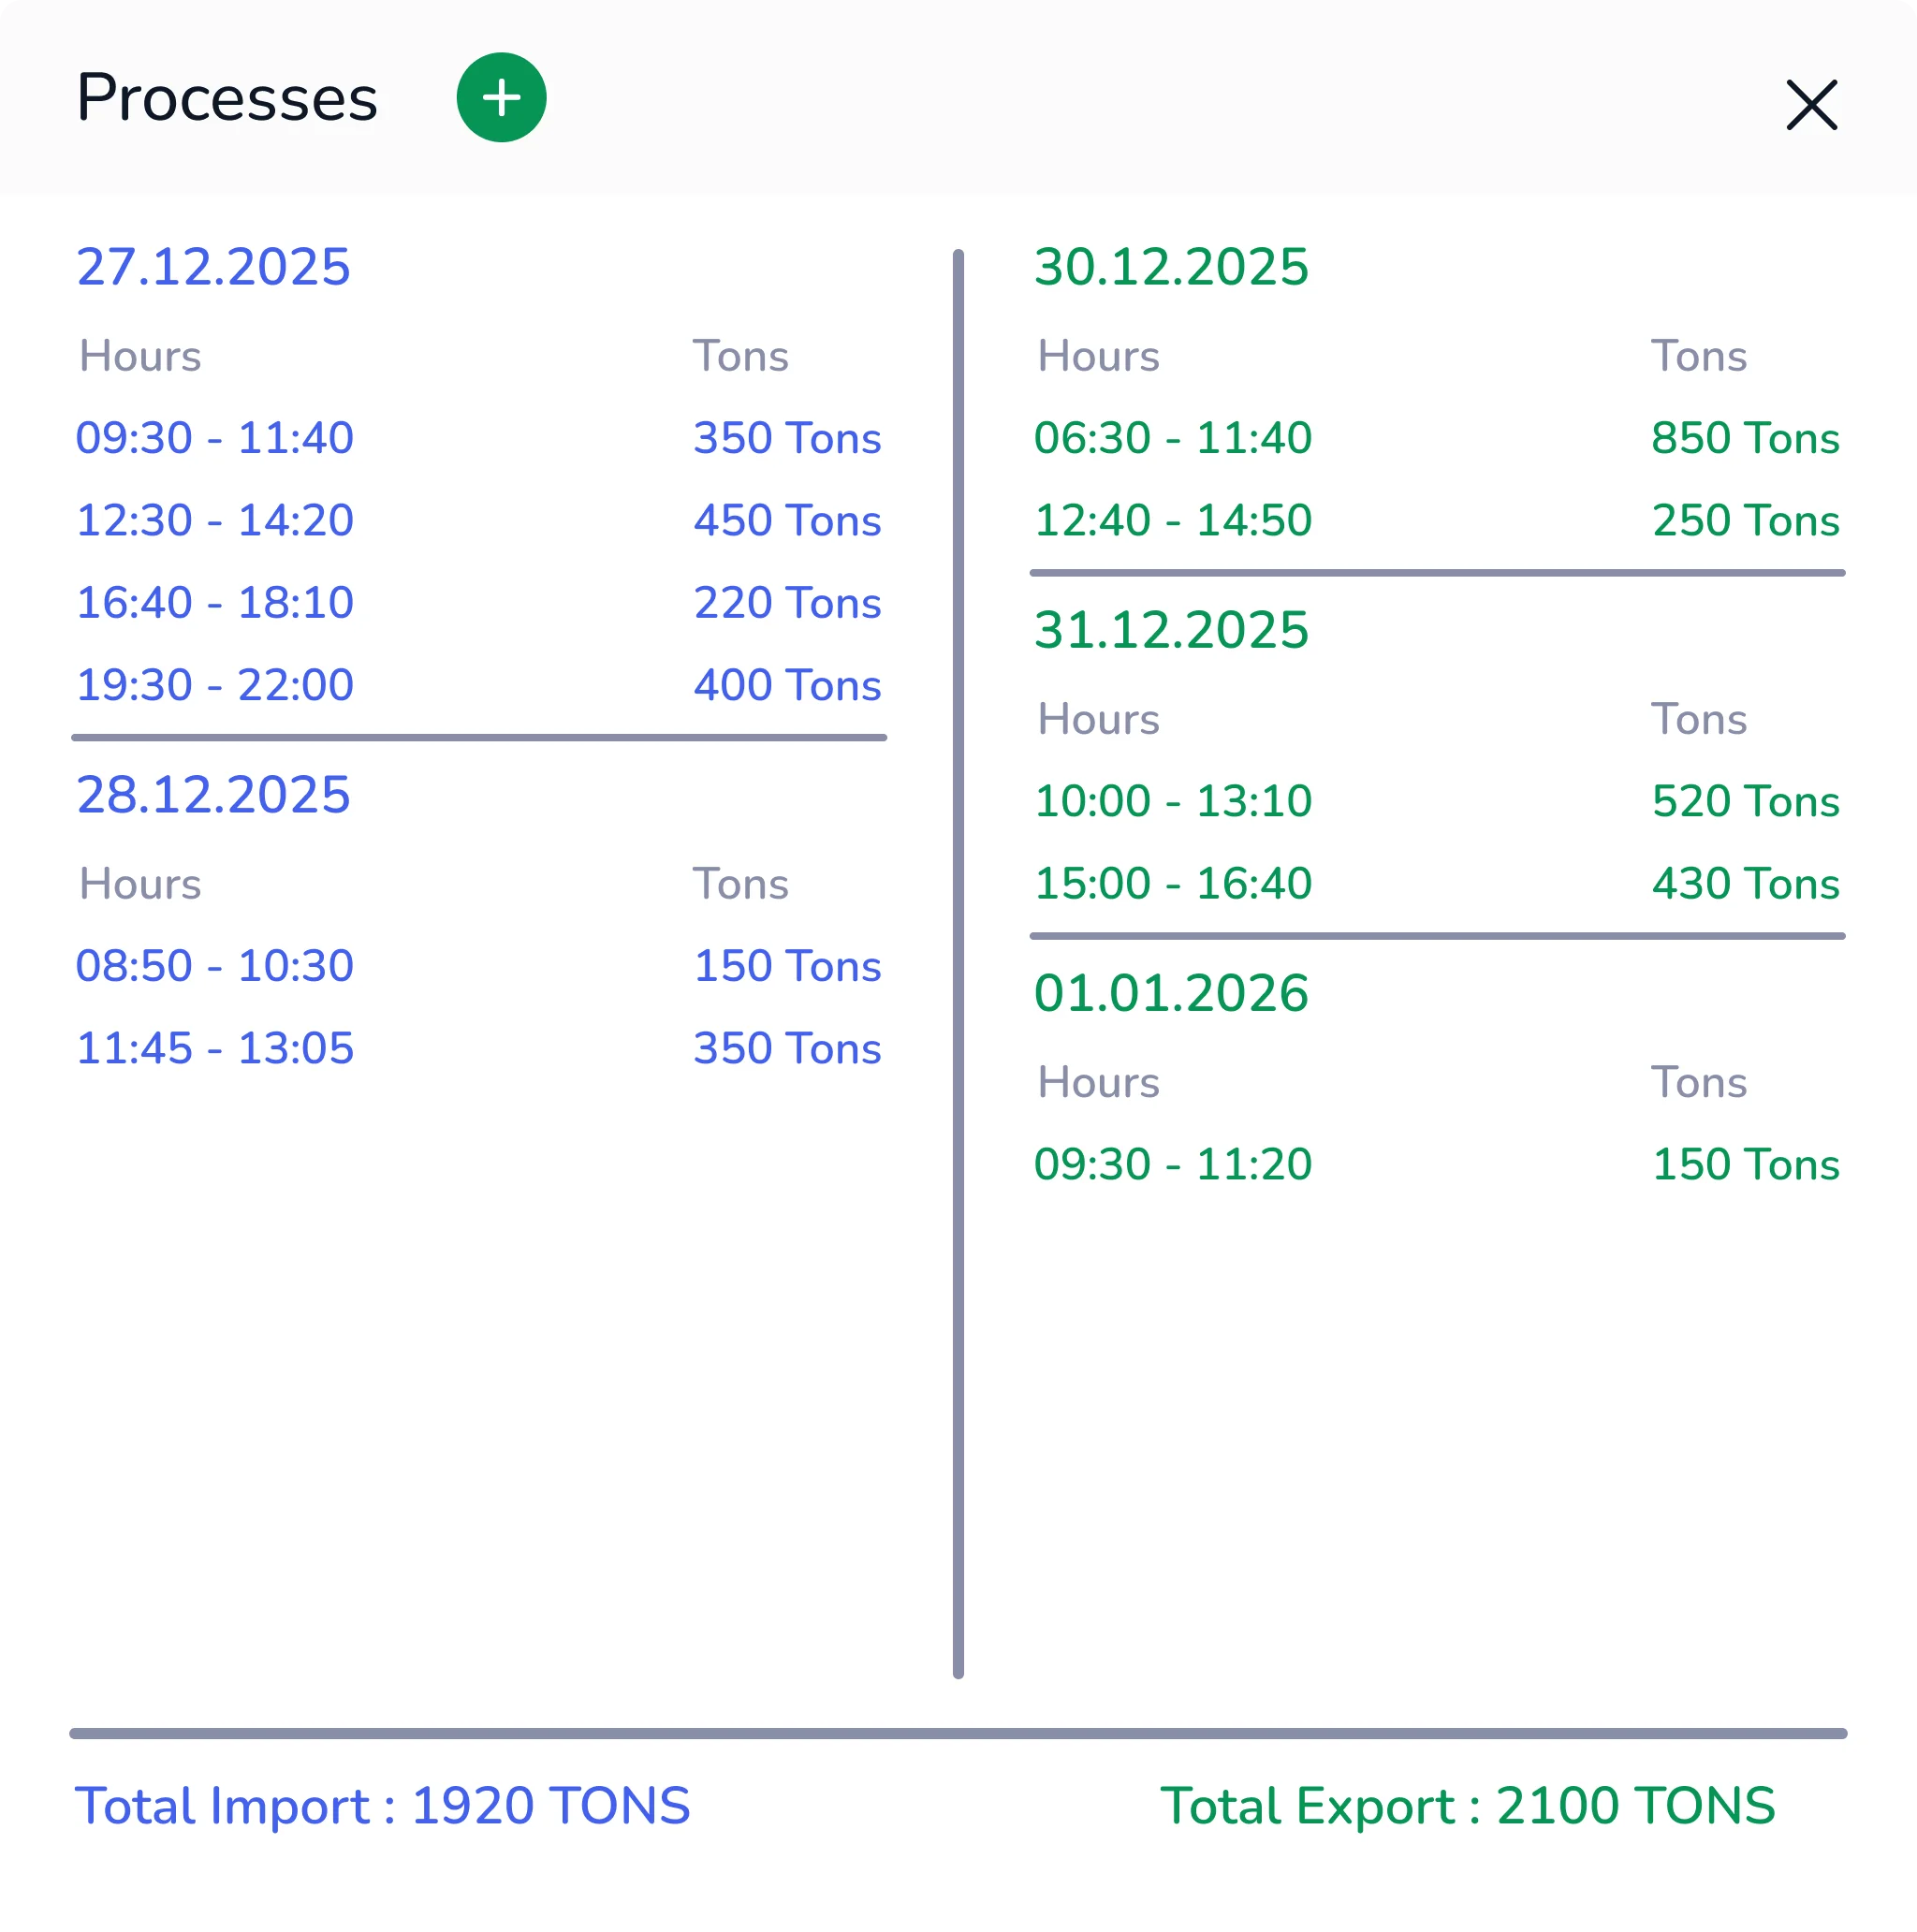Click the 15:00 - 16:40 time range
This screenshot has height=1932, width=1917.
(x=1173, y=883)
